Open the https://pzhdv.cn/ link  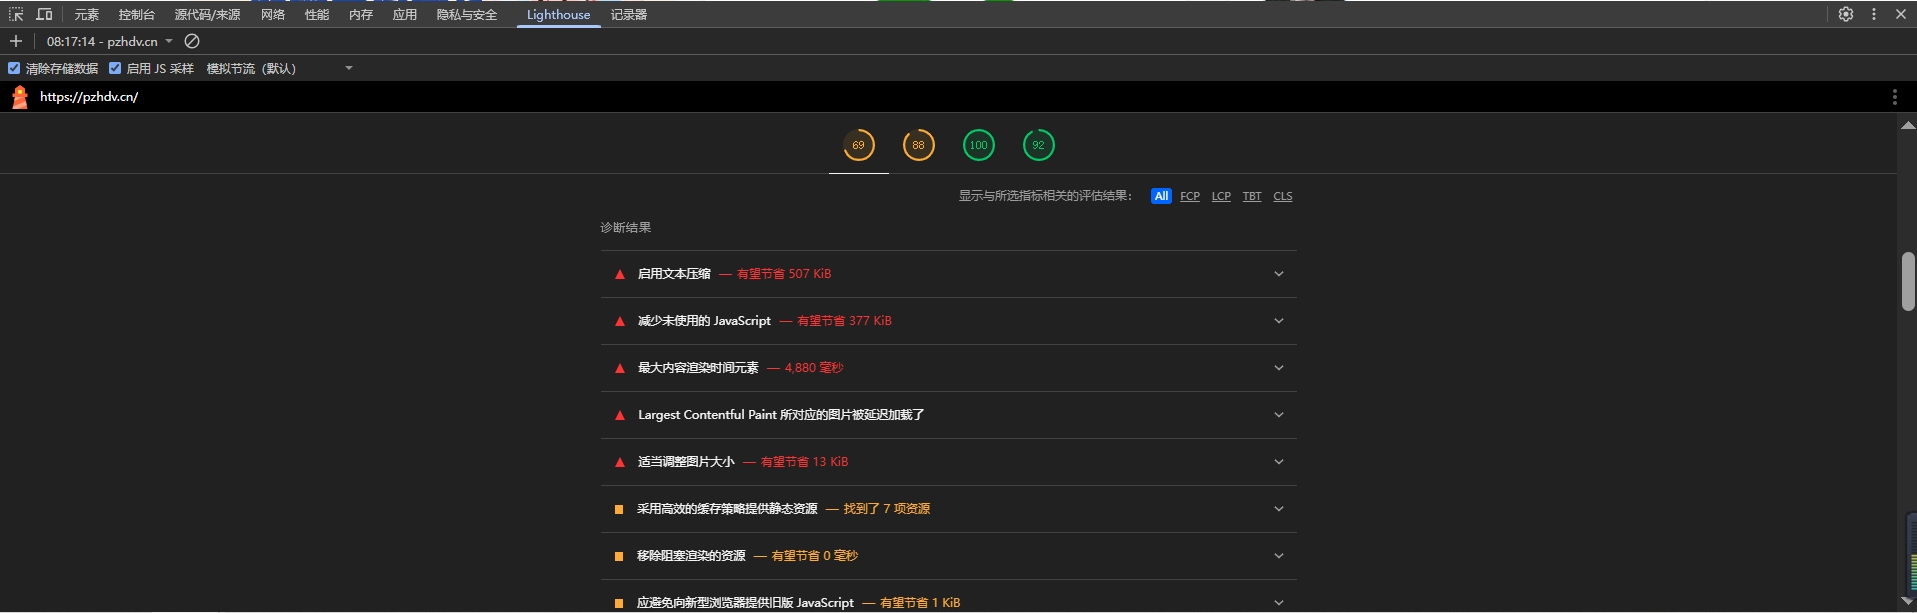pos(89,97)
